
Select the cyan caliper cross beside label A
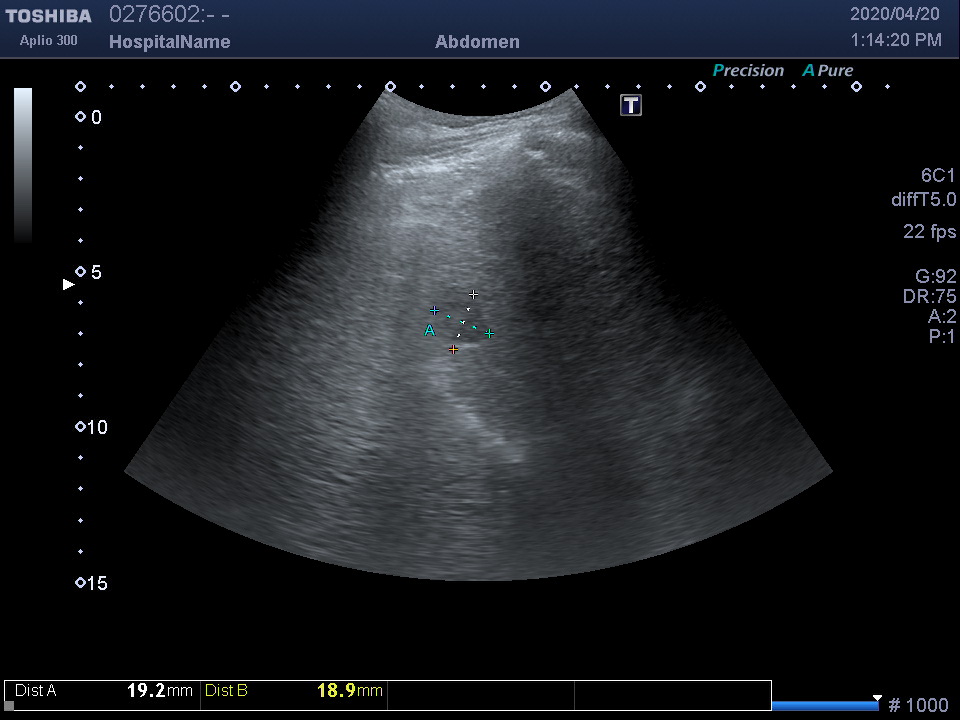(434, 311)
